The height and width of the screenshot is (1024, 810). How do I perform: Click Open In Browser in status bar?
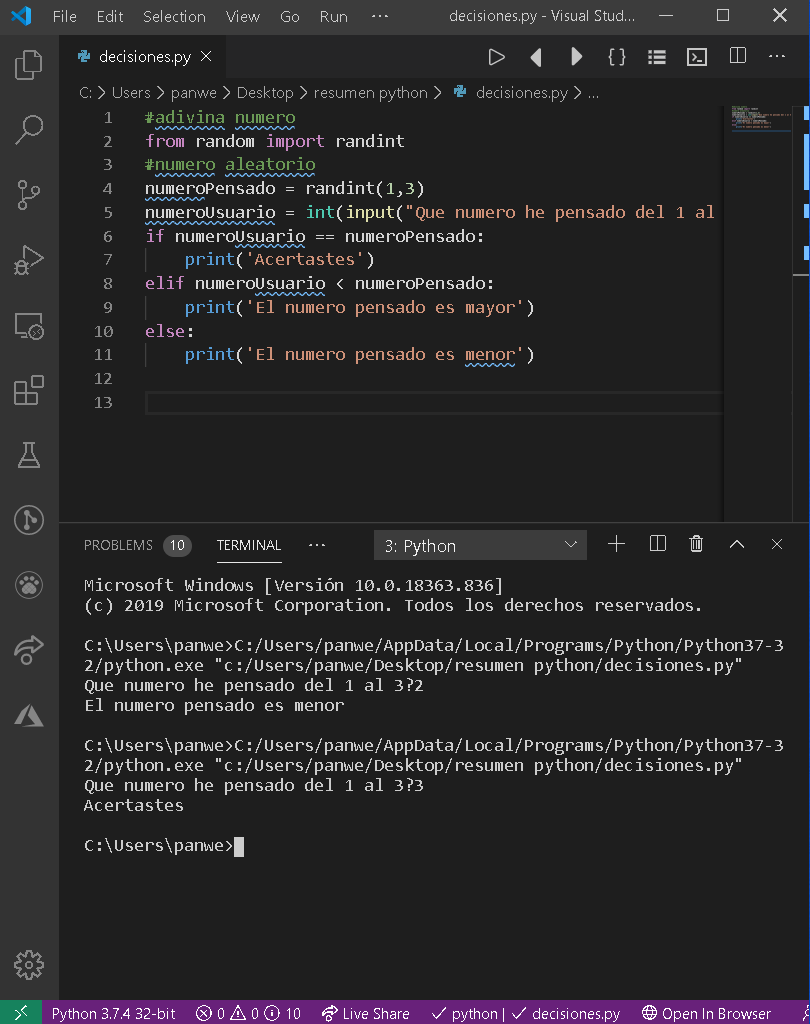coord(706,1013)
